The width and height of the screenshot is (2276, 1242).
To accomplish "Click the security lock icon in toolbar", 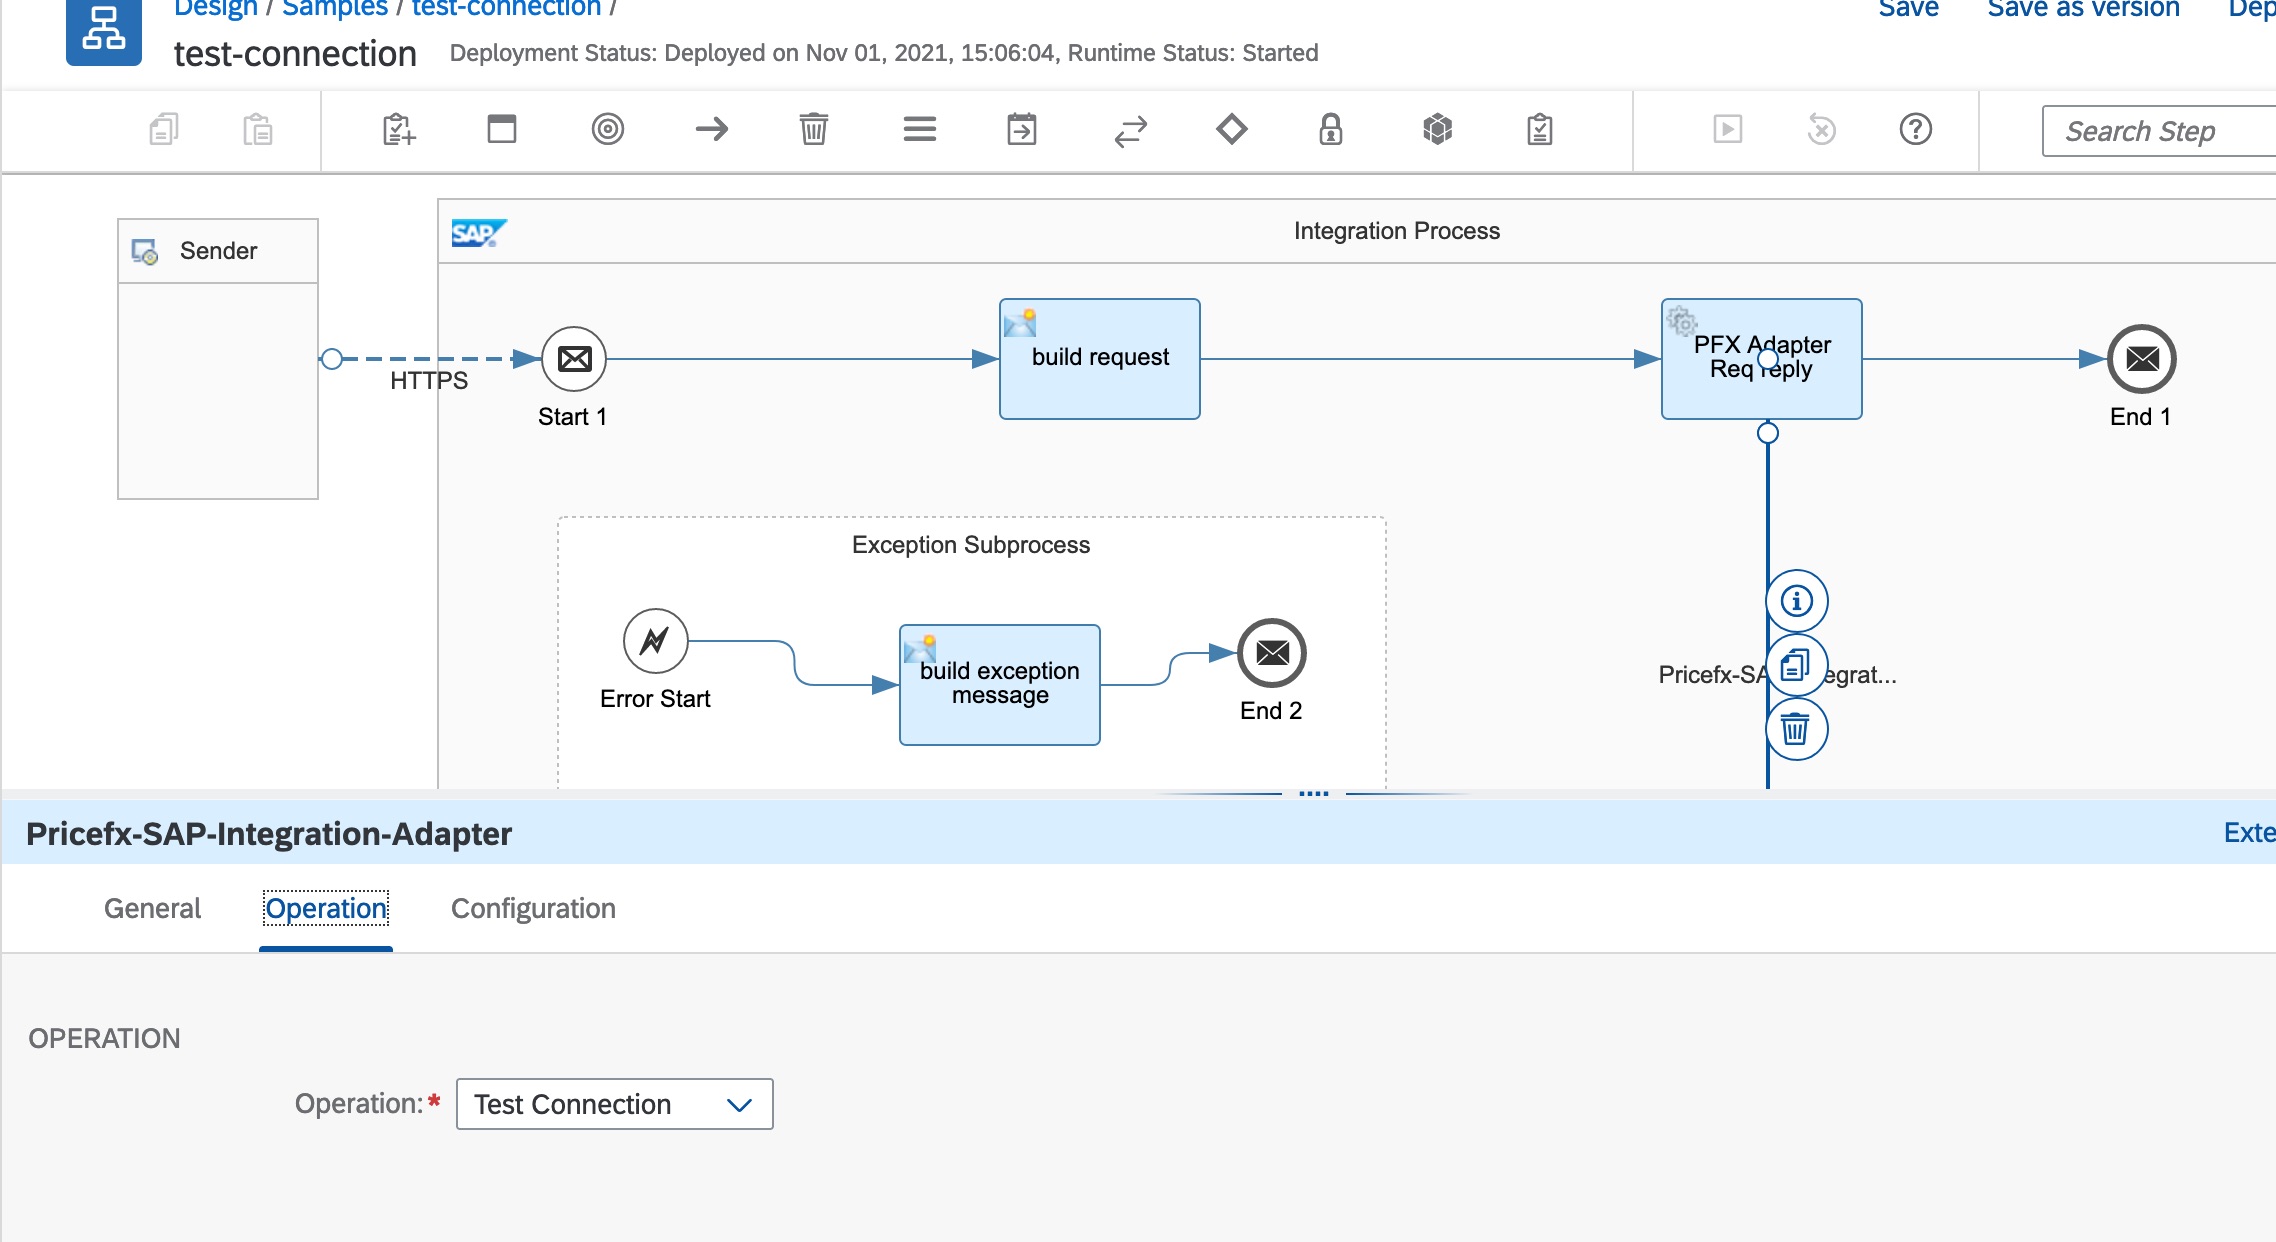I will [x=1330, y=130].
